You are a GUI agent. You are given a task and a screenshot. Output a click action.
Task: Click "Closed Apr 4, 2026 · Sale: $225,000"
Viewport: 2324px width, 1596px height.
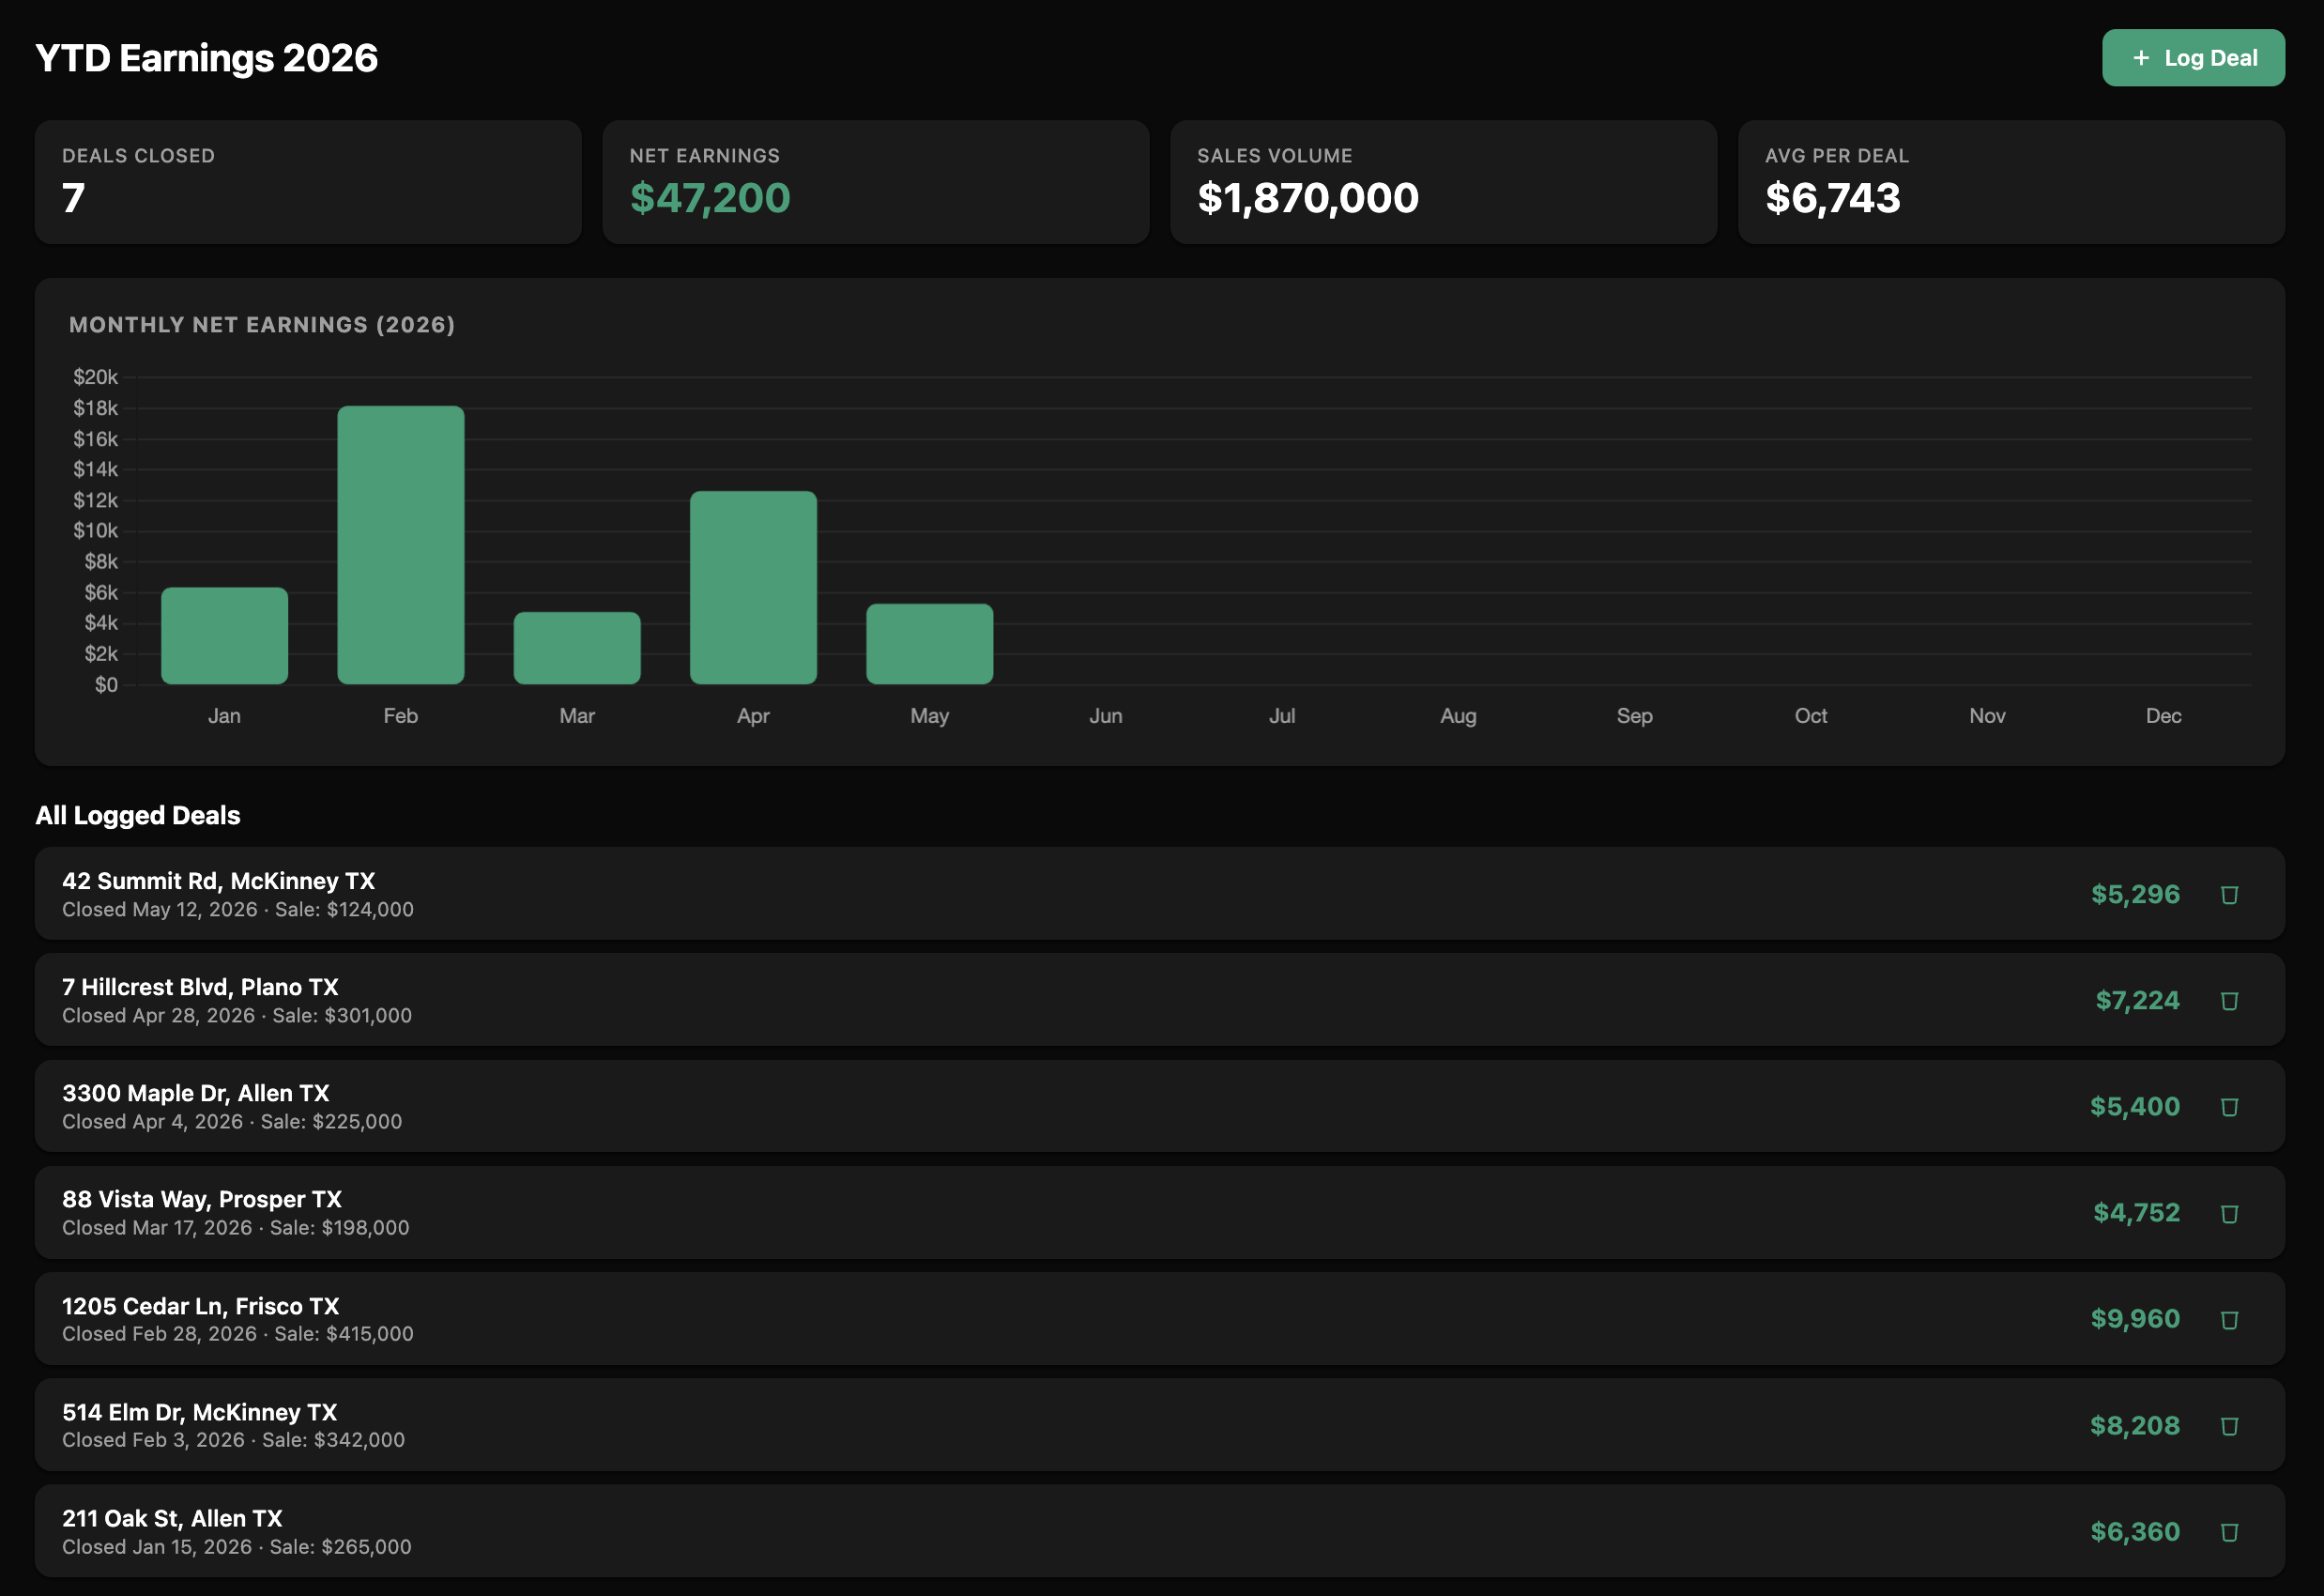point(232,1122)
